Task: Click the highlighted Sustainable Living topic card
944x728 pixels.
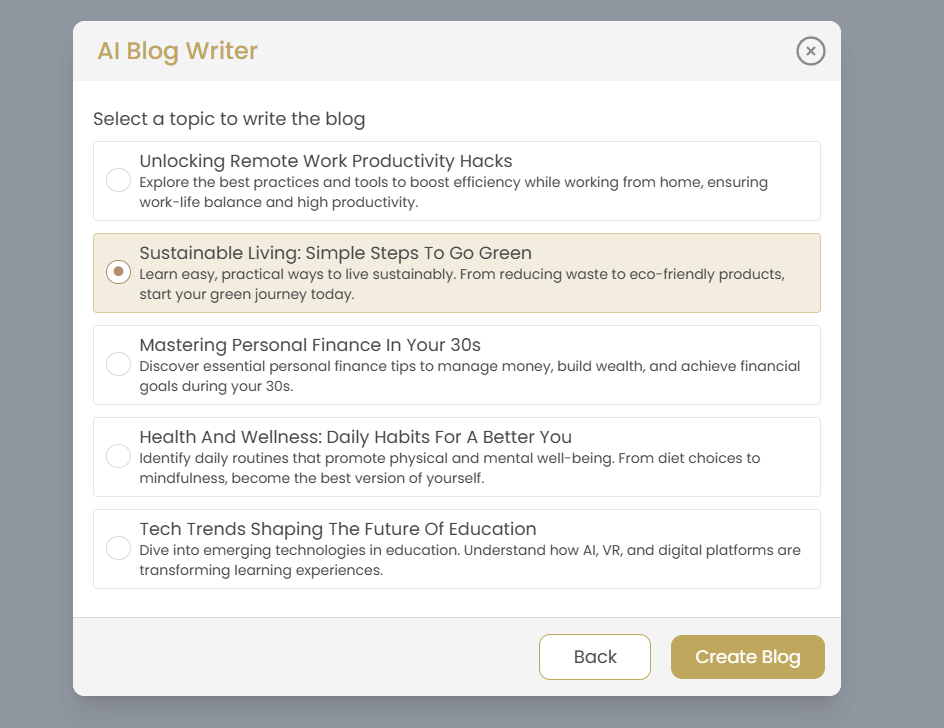Action: 456,272
